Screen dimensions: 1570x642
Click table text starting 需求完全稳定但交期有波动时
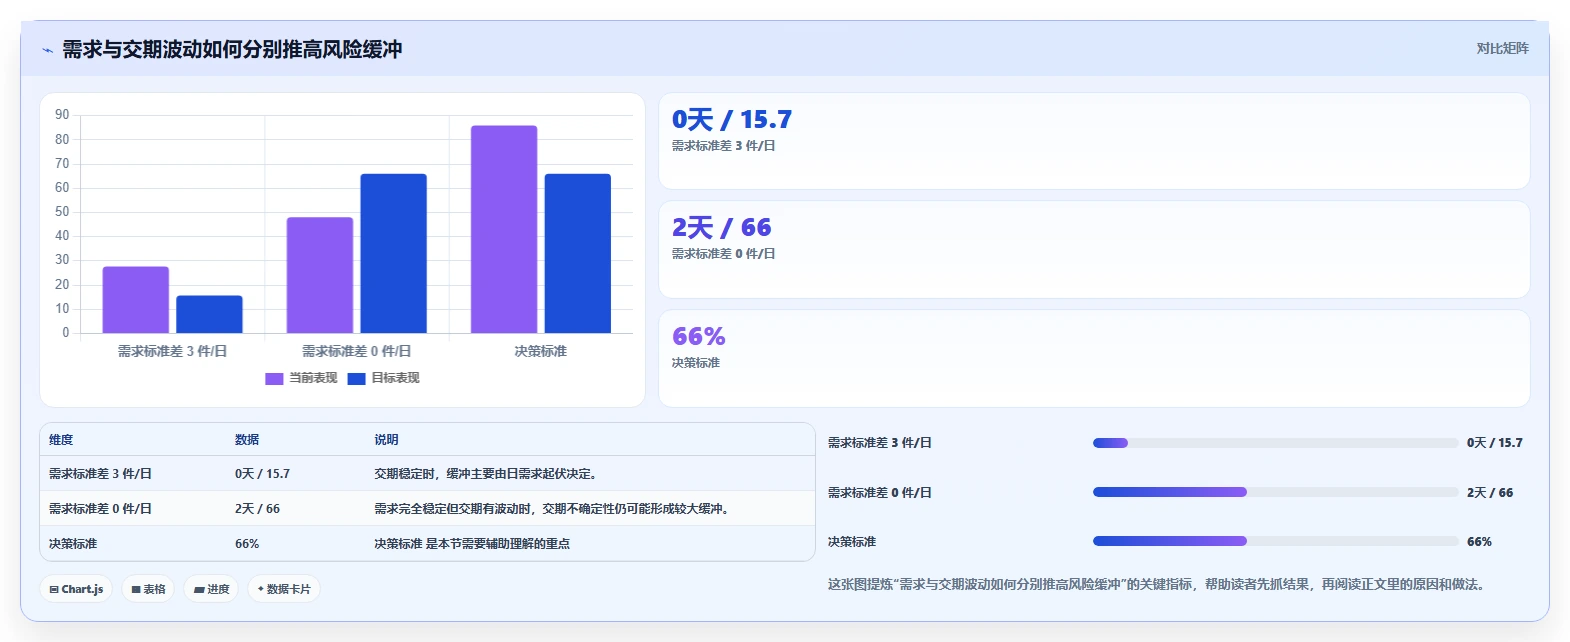554,509
